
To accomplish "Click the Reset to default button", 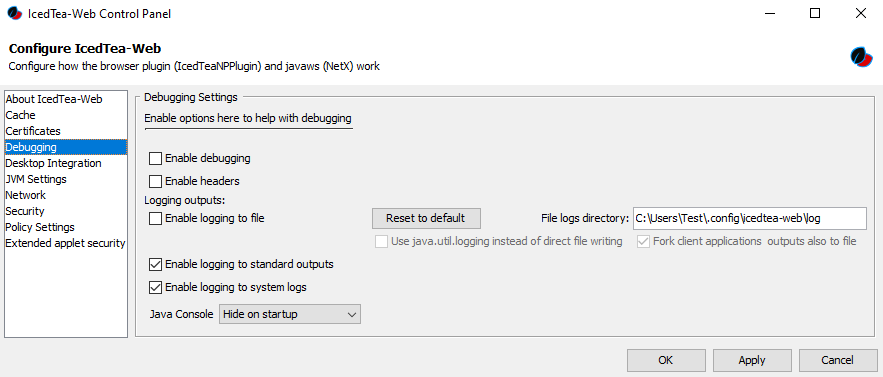I will (426, 218).
